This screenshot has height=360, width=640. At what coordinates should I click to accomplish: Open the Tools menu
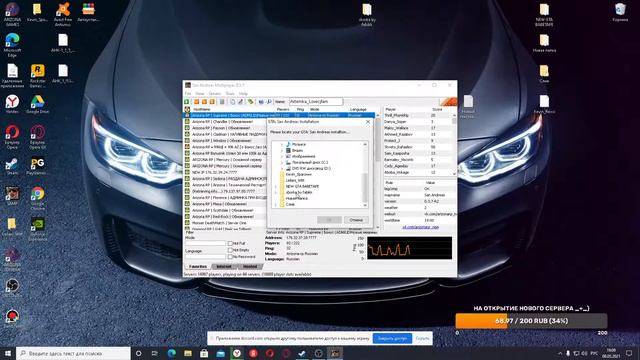pos(230,93)
